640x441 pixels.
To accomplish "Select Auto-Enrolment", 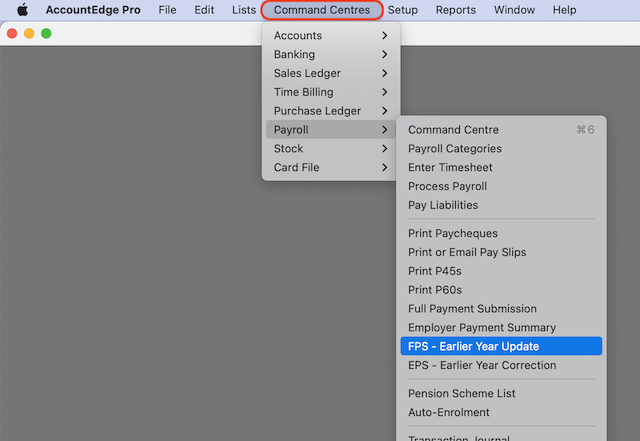I will tap(501, 412).
